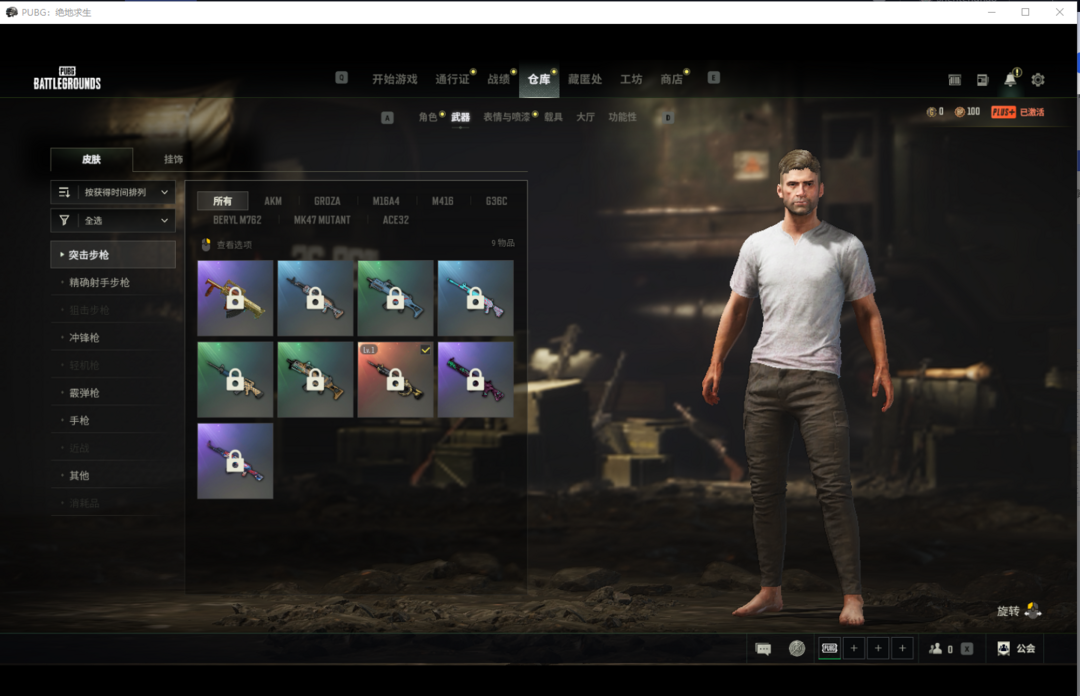Select the equipped skin with yellow checkmark
Image resolution: width=1080 pixels, height=696 pixels.
click(x=395, y=379)
